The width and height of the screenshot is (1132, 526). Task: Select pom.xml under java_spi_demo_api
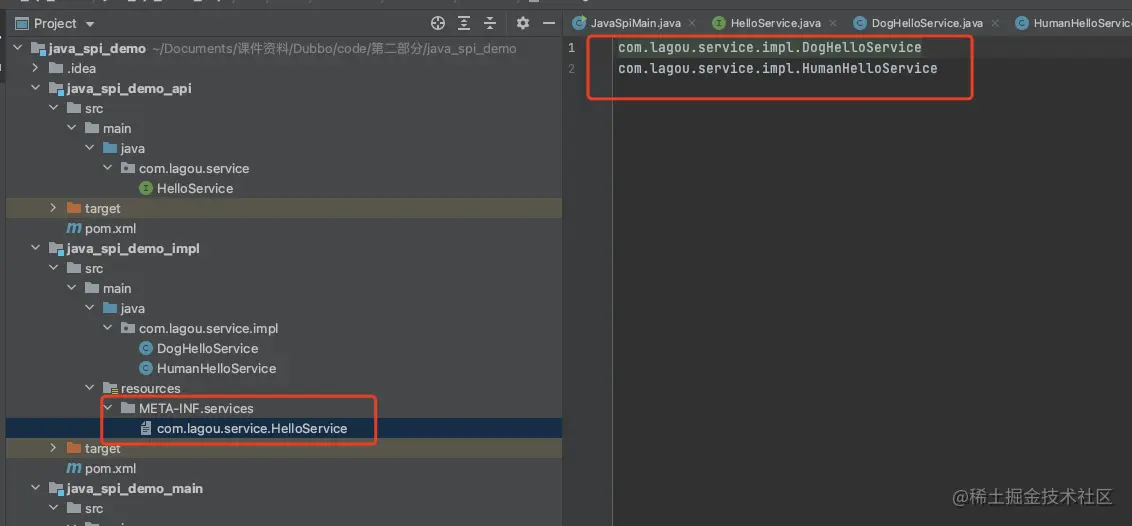point(110,229)
